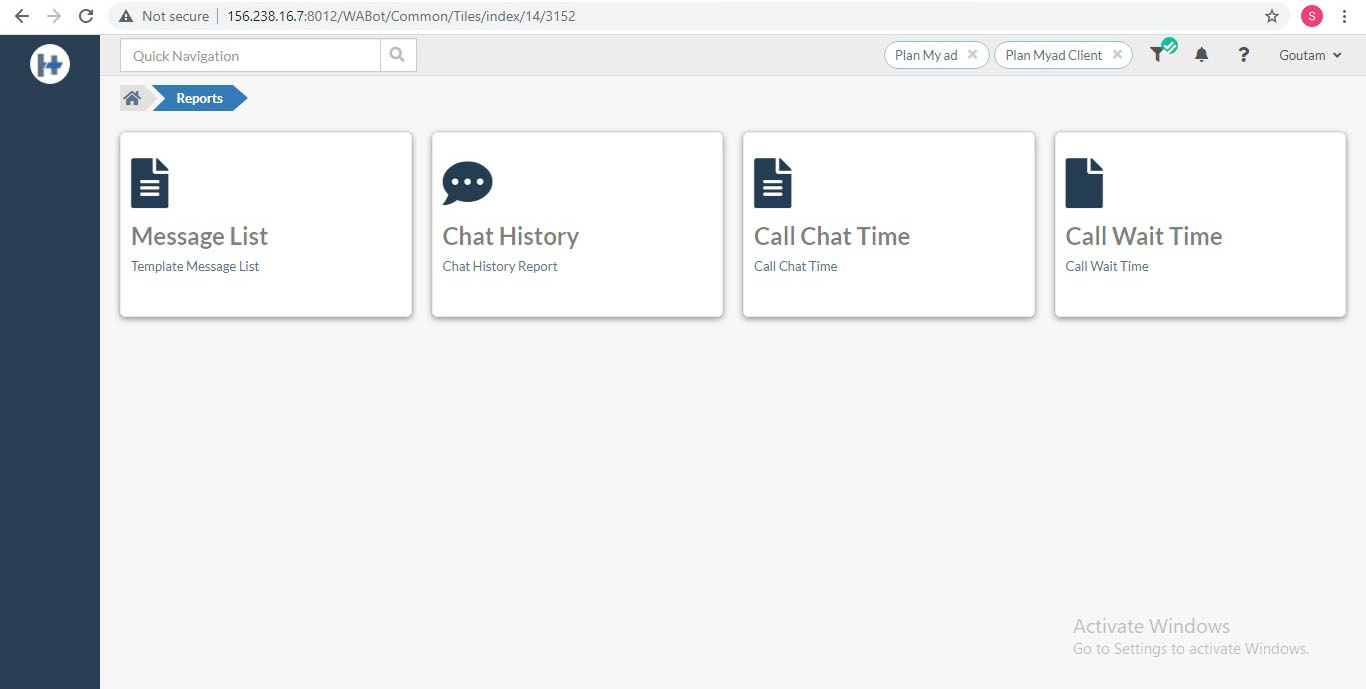Reload the page in browser
Viewport: 1366px width, 689px height.
(86, 16)
